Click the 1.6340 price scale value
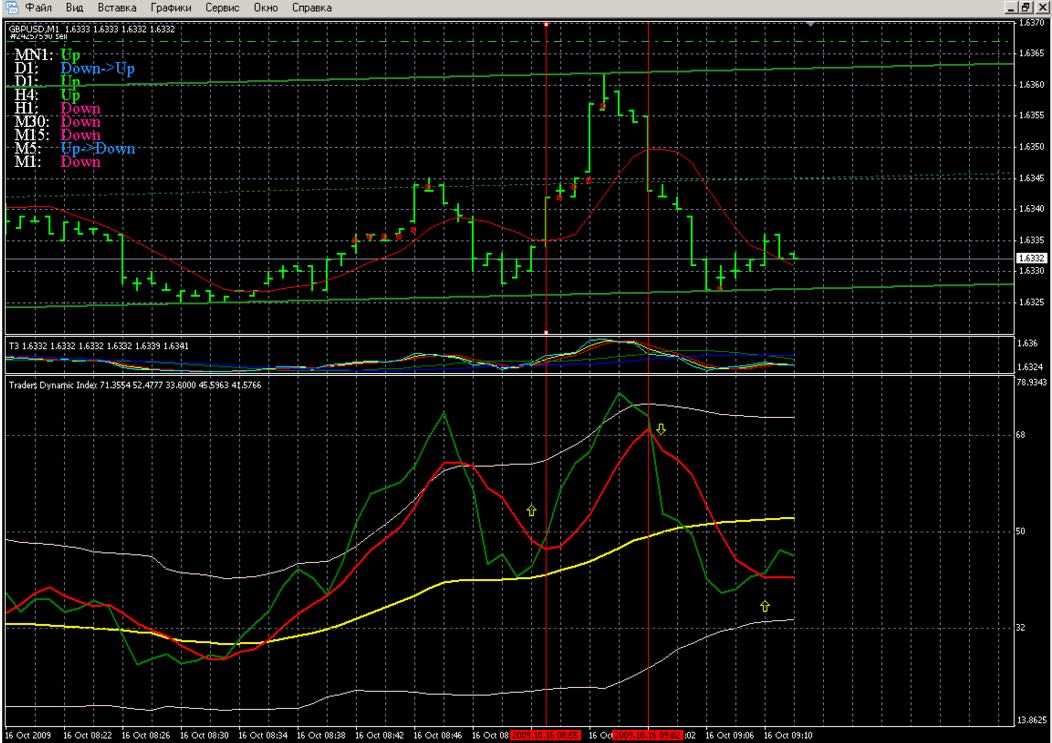This screenshot has height=743, width=1052. 1031,209
